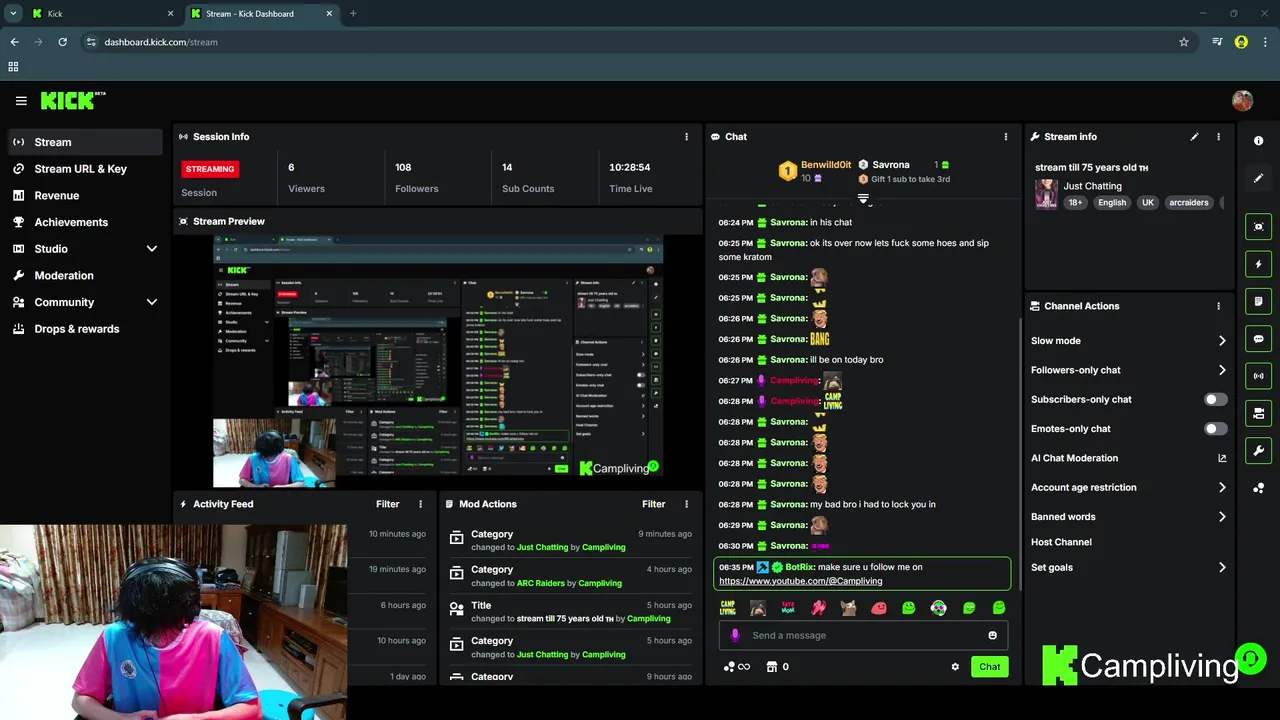
Task: Open a new browser tab
Action: coord(353,14)
